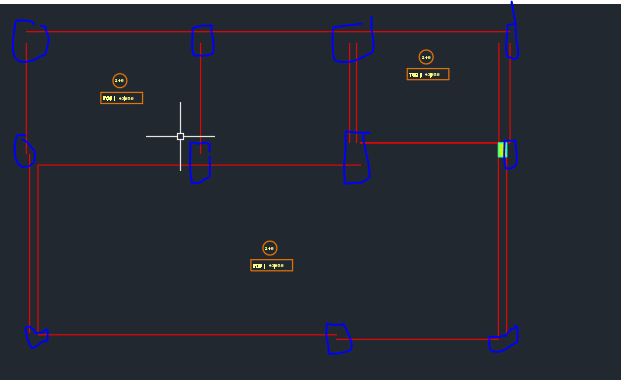
Task: Select the green-yellow highlighted marker on right wall
Action: (502, 150)
